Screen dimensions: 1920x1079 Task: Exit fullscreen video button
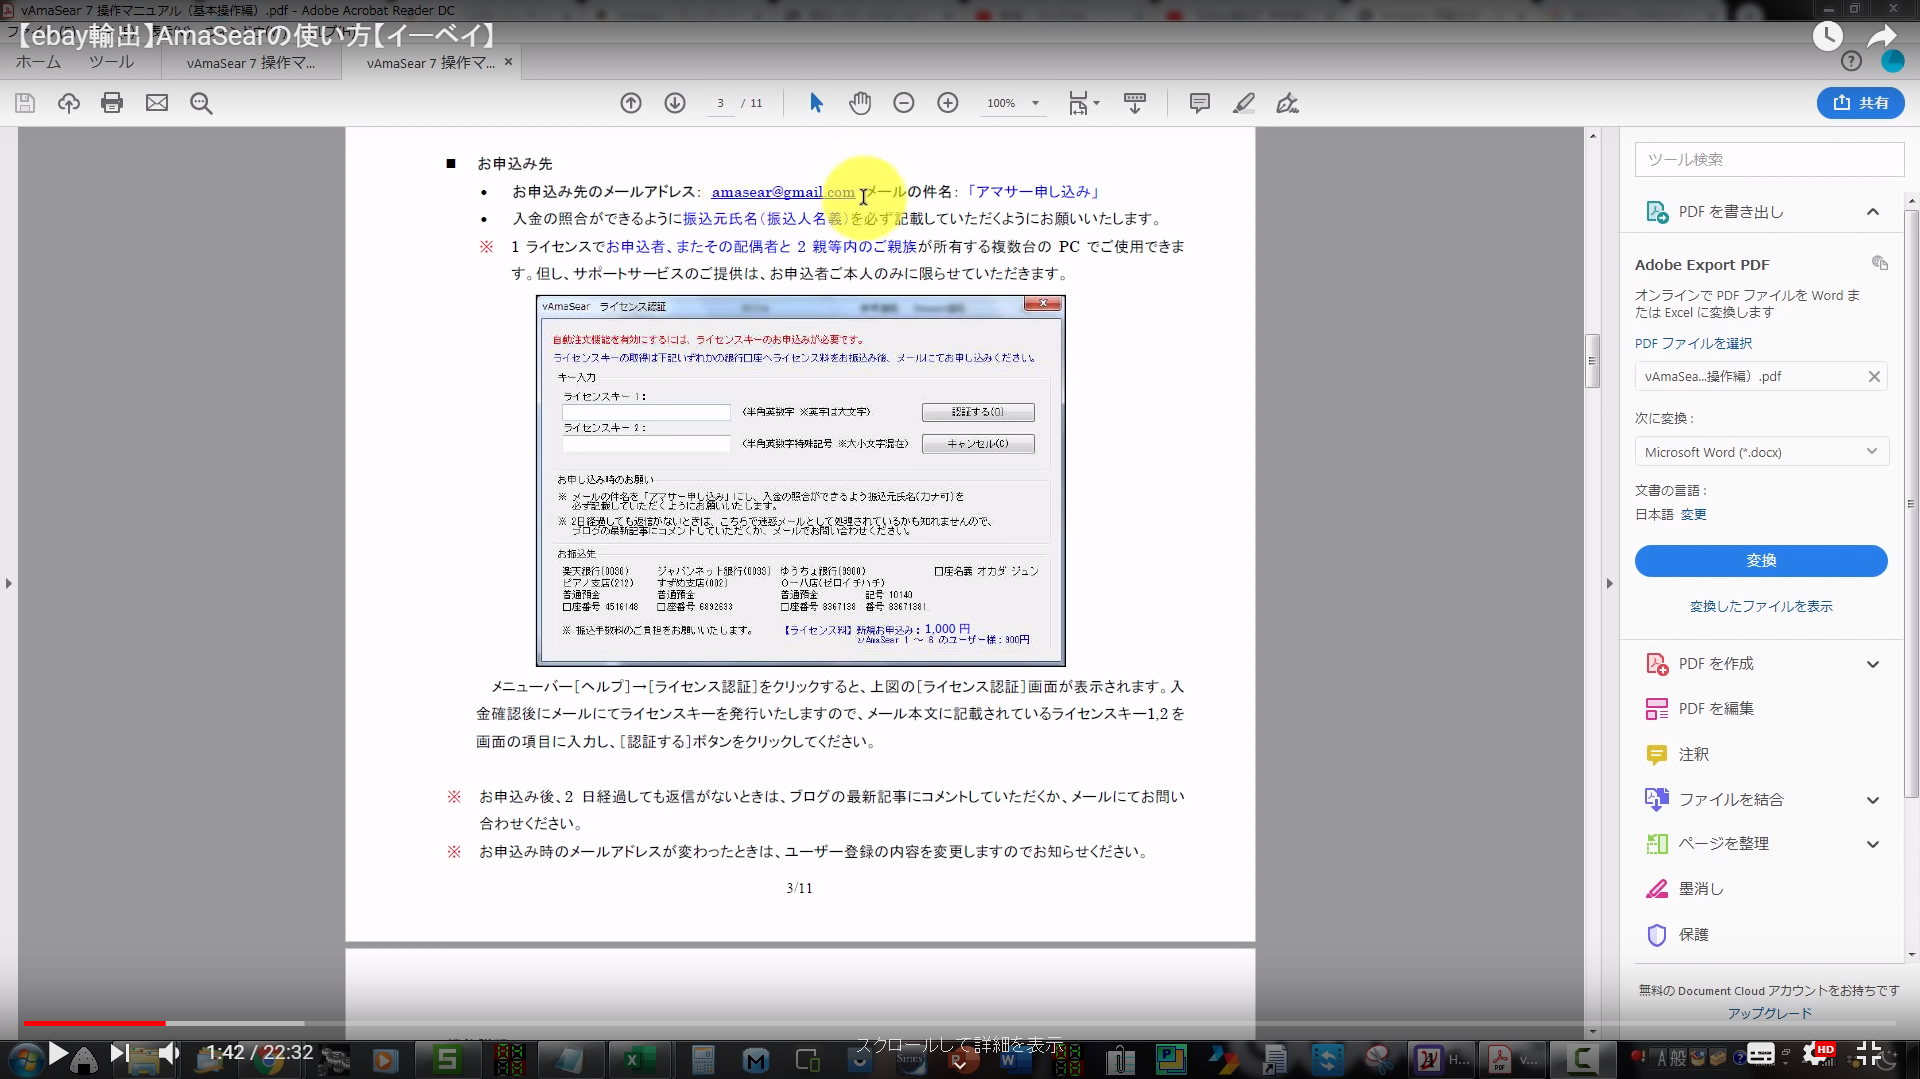pyautogui.click(x=1869, y=1053)
